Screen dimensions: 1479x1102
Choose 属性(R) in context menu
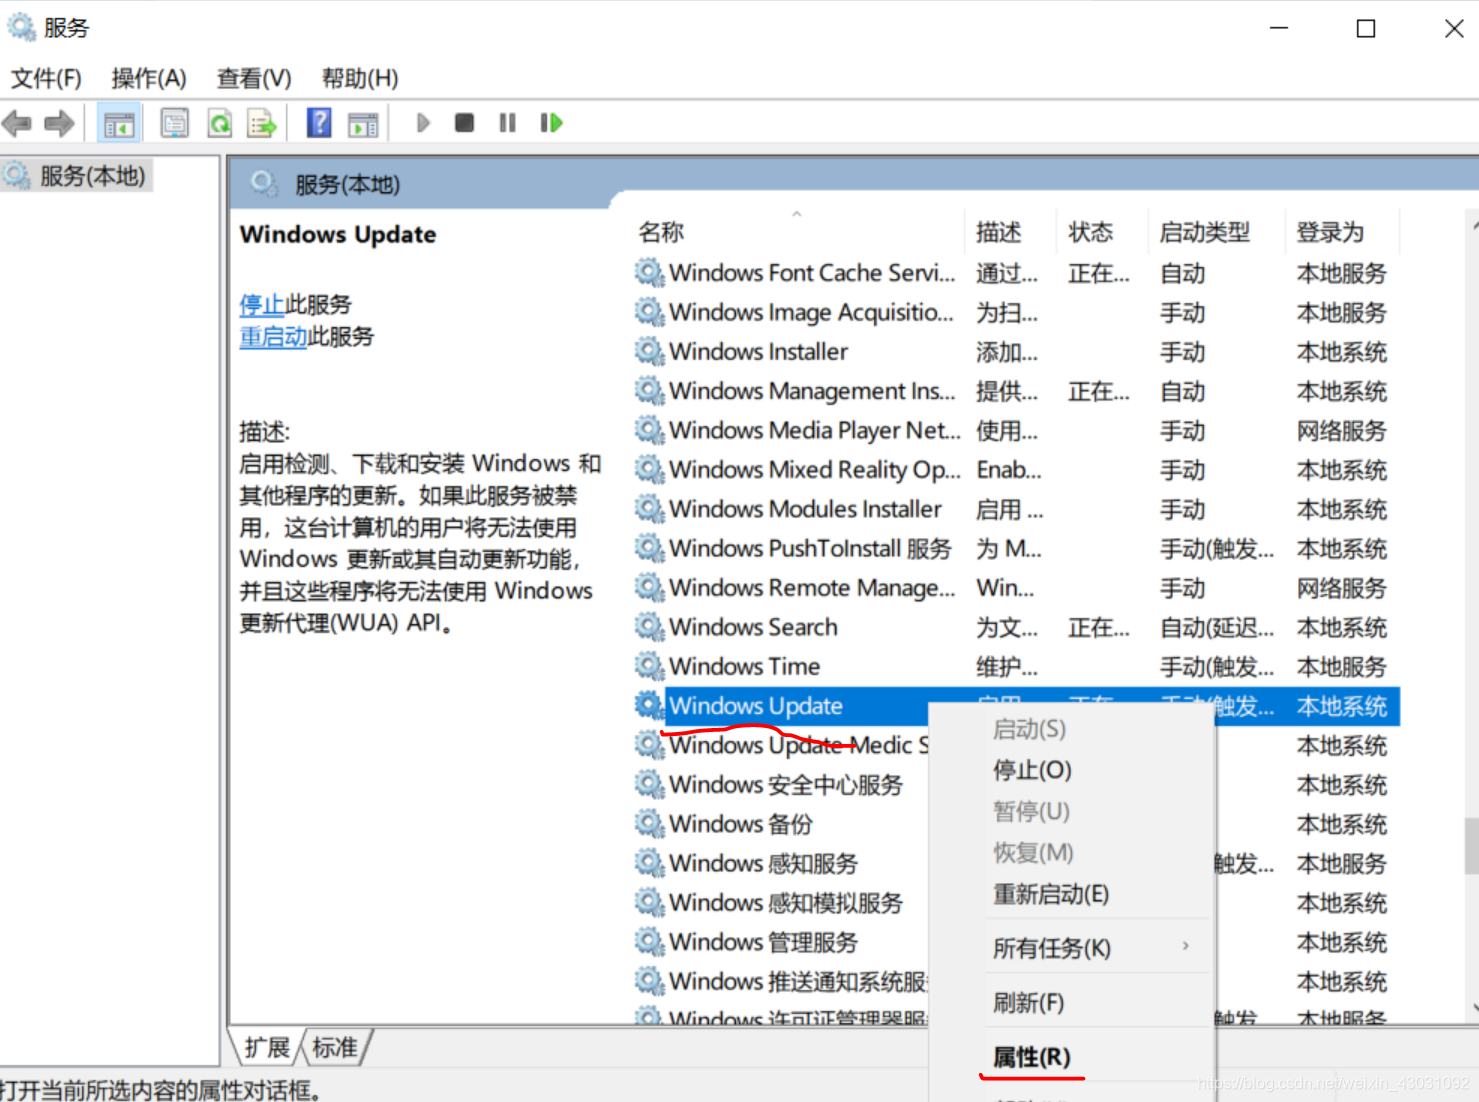tap(1071, 1057)
